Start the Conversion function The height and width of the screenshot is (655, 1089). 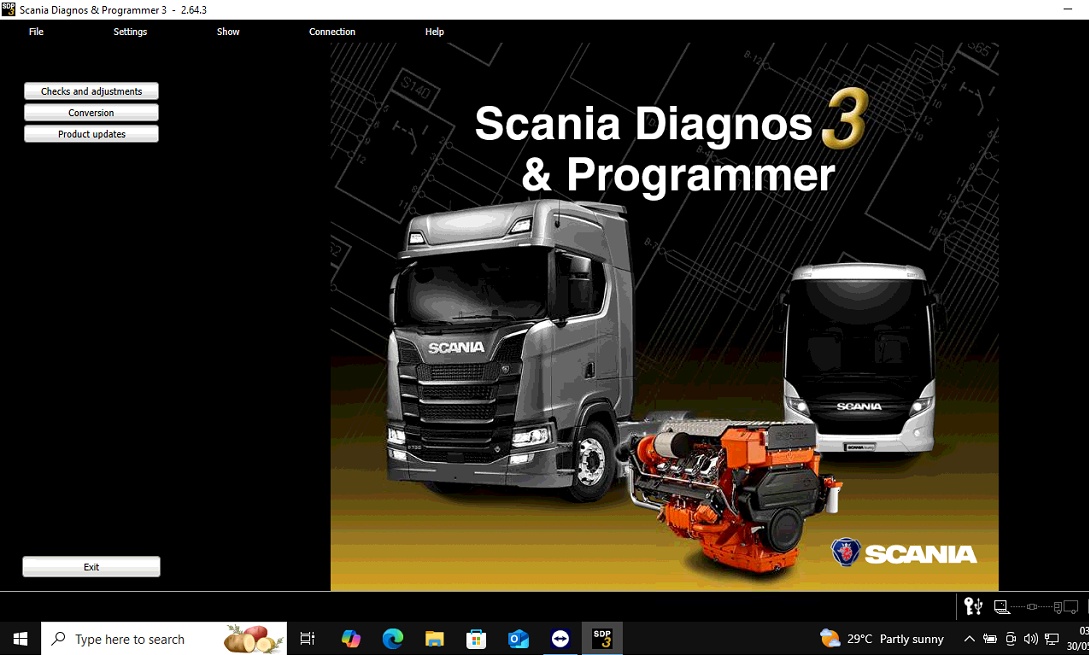(x=91, y=113)
